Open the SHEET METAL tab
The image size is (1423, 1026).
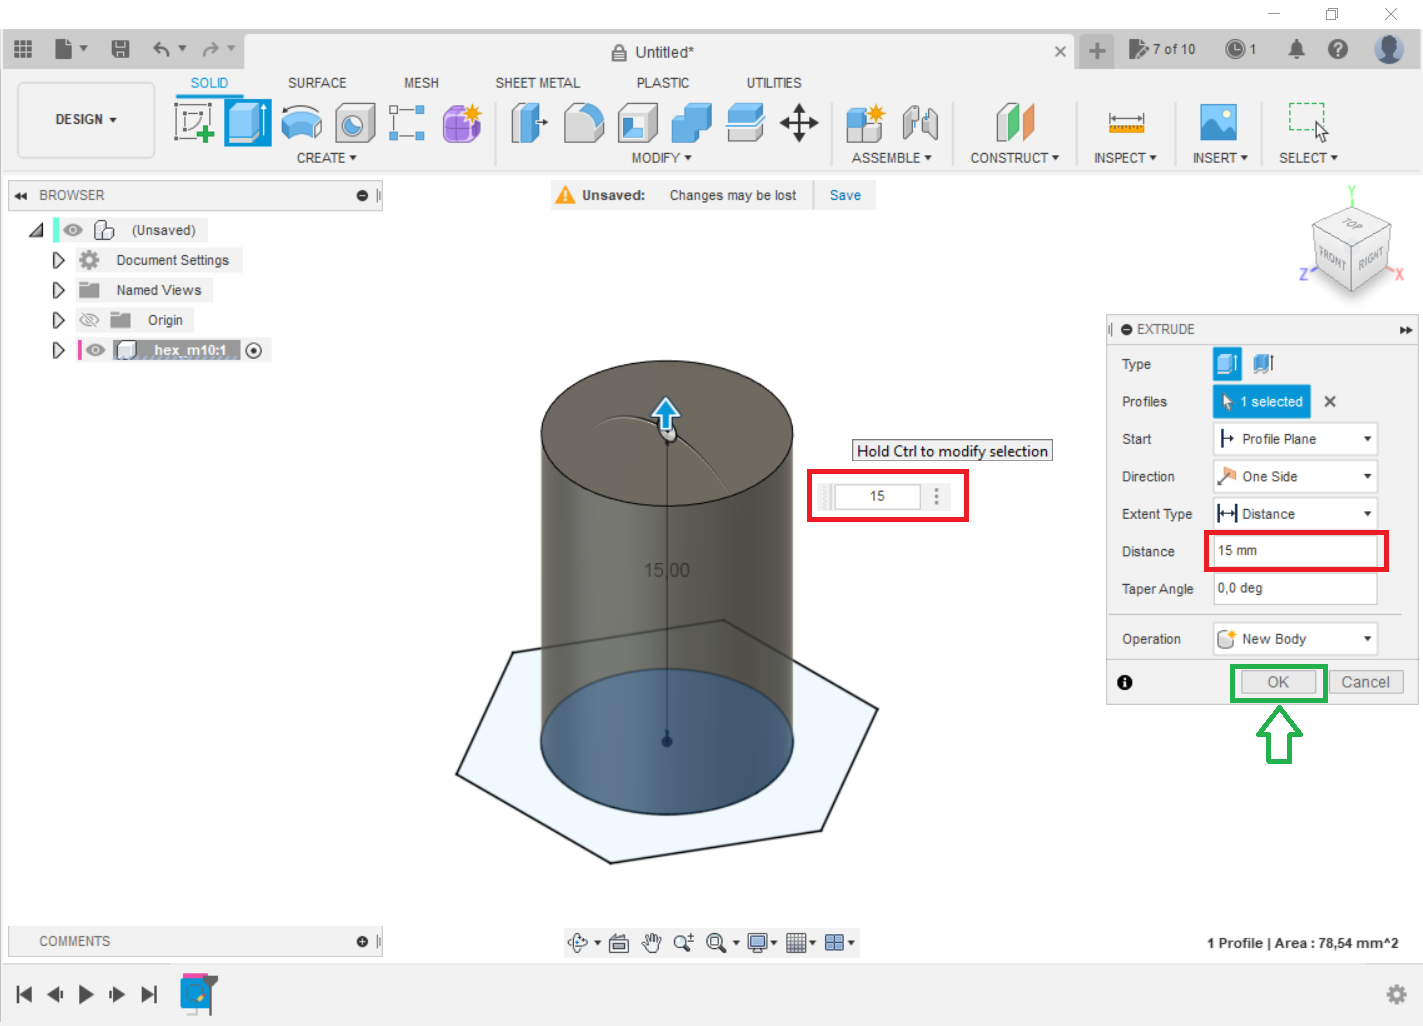tap(537, 83)
